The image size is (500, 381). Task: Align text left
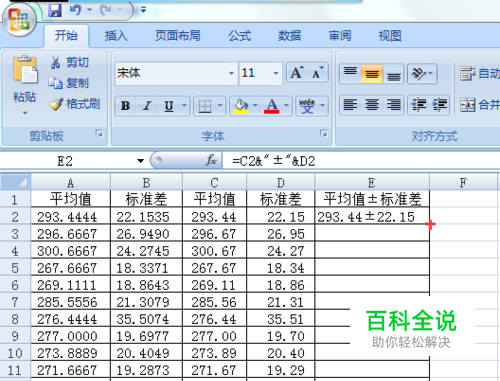[x=350, y=105]
